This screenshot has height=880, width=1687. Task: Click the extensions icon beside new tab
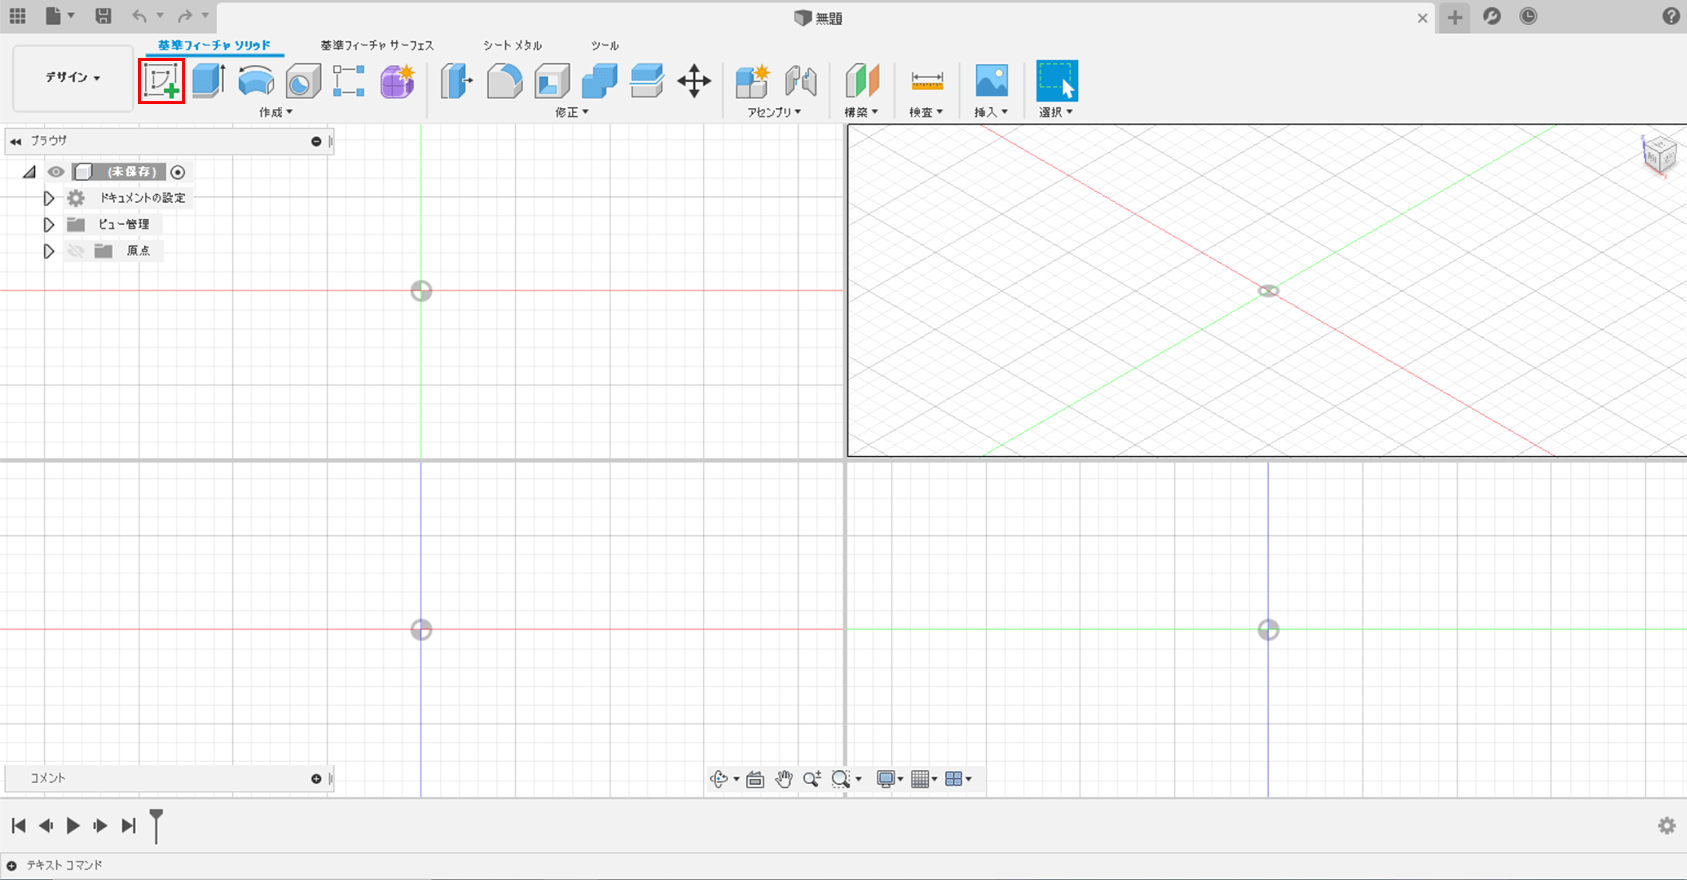1492,16
